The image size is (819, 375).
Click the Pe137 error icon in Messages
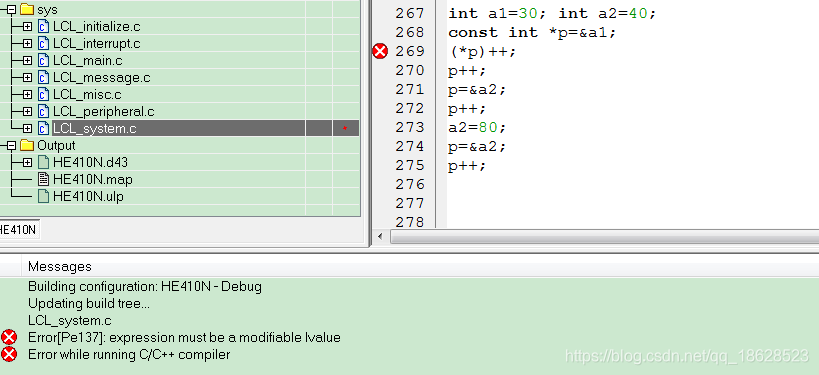click(9, 337)
